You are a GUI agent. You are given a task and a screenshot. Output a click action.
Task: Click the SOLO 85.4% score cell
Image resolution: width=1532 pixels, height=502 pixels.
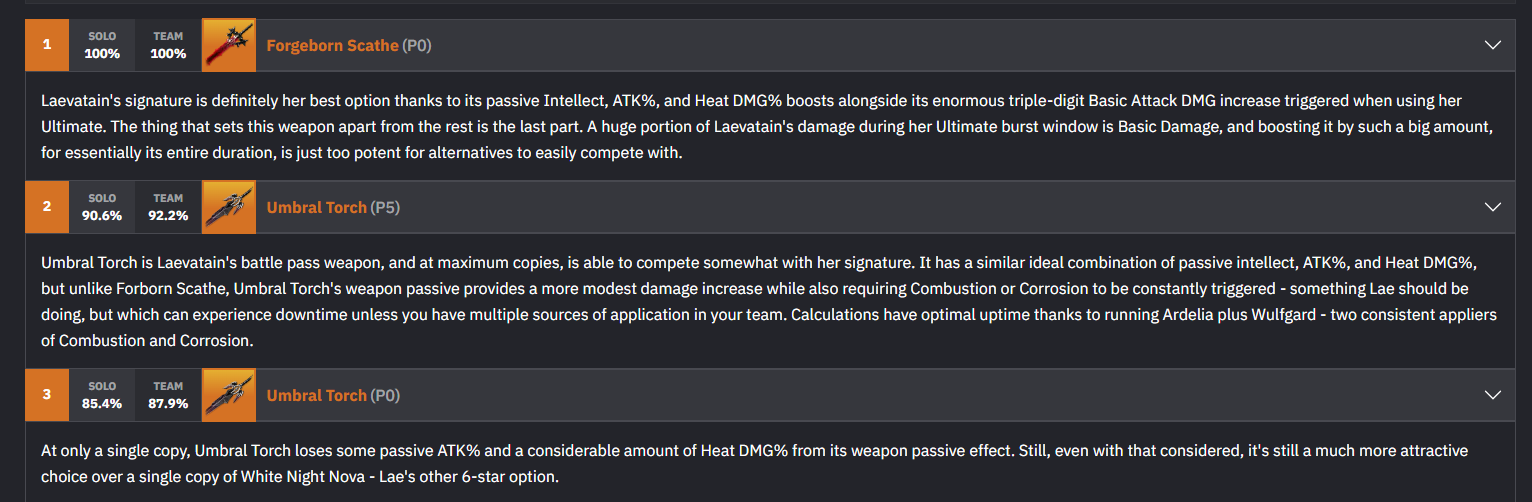coord(102,396)
